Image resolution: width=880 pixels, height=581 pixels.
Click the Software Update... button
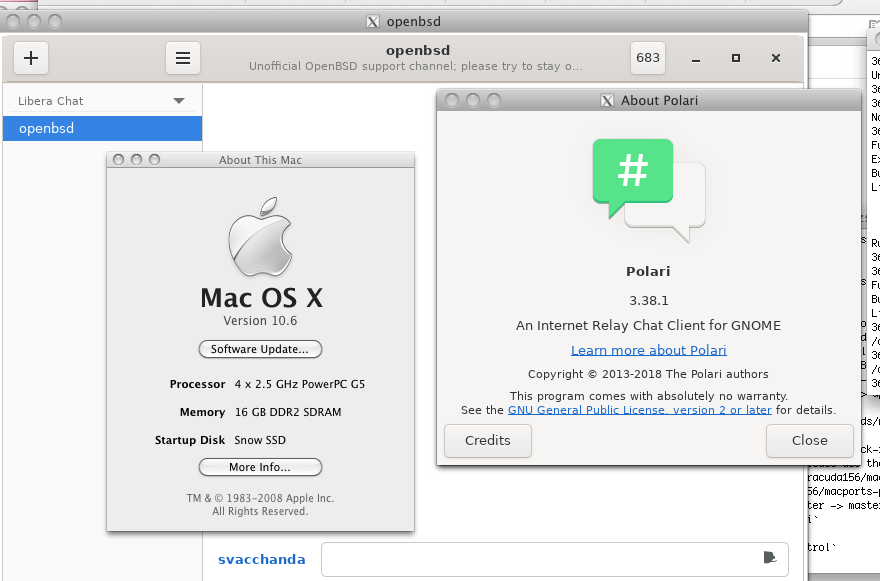point(260,349)
